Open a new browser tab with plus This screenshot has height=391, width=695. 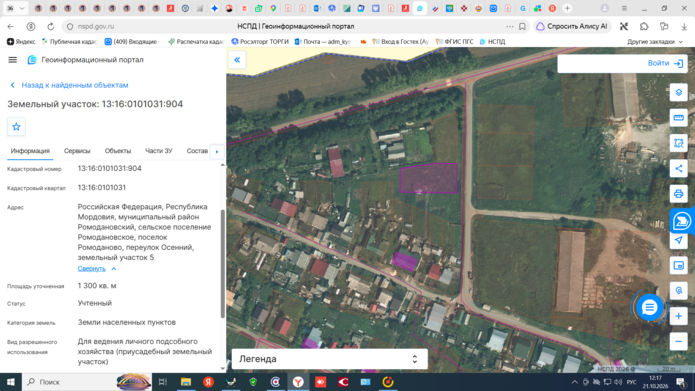click(567, 8)
